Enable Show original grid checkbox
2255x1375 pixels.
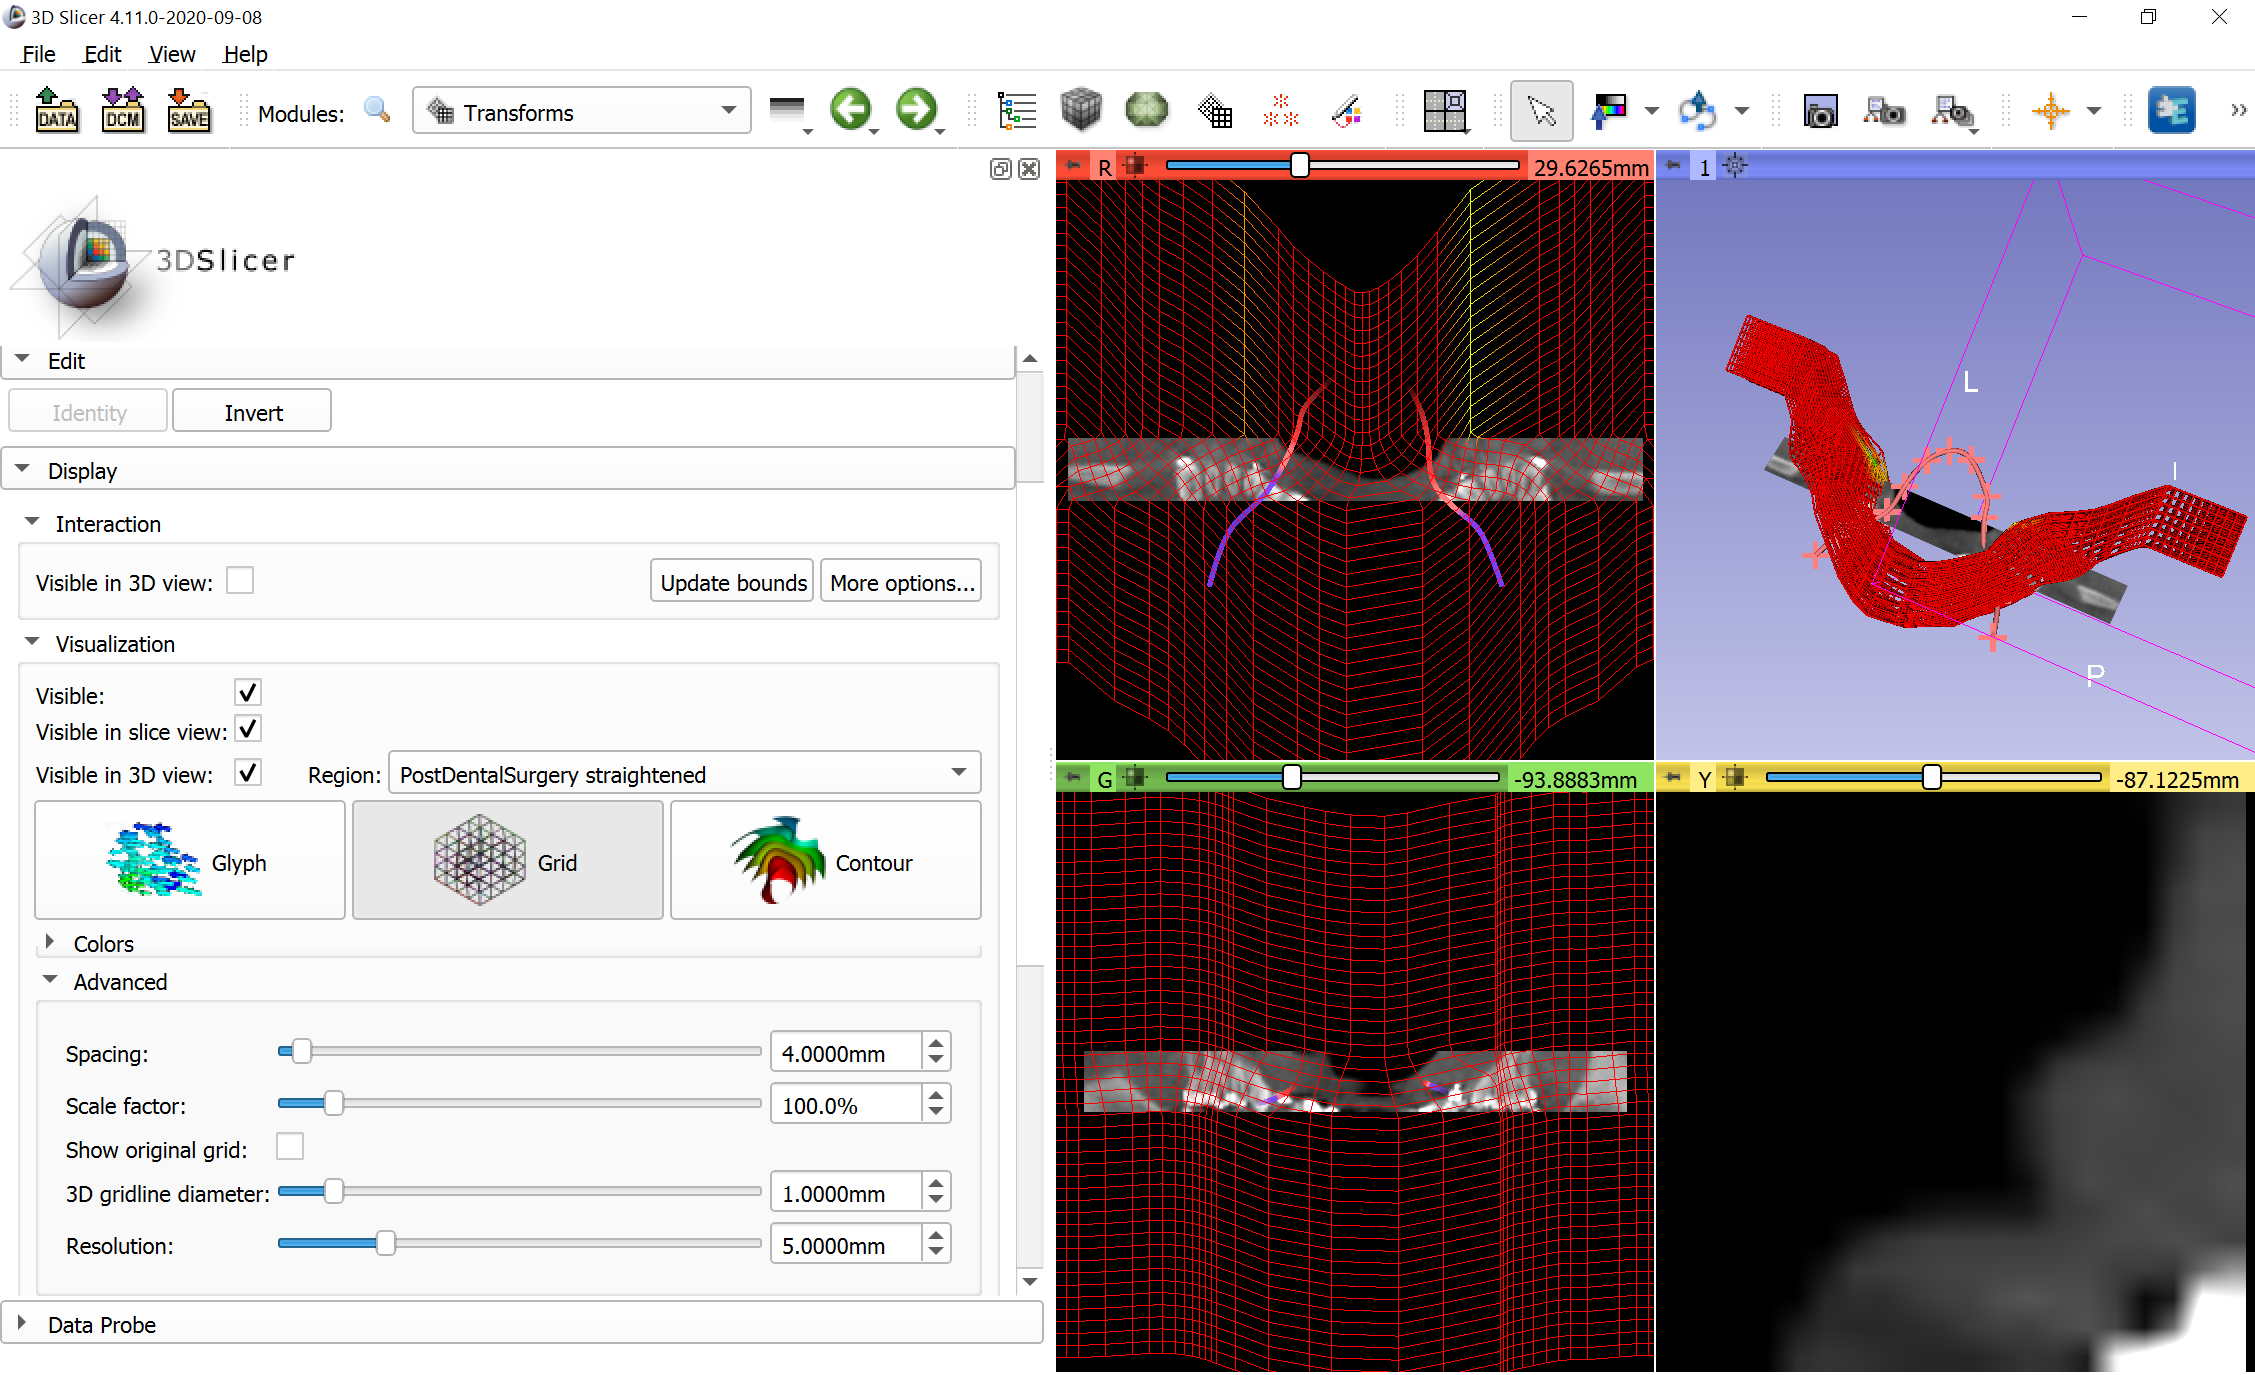tap(290, 1147)
